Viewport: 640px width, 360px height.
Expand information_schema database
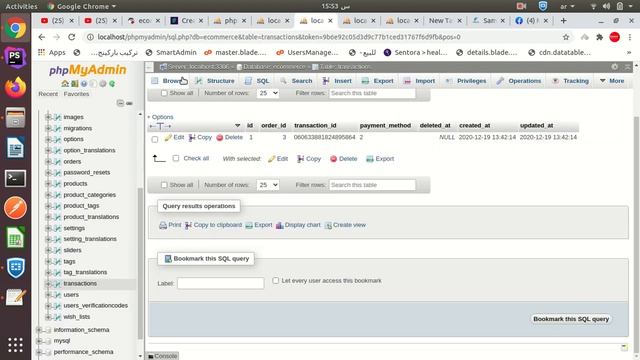point(39,330)
